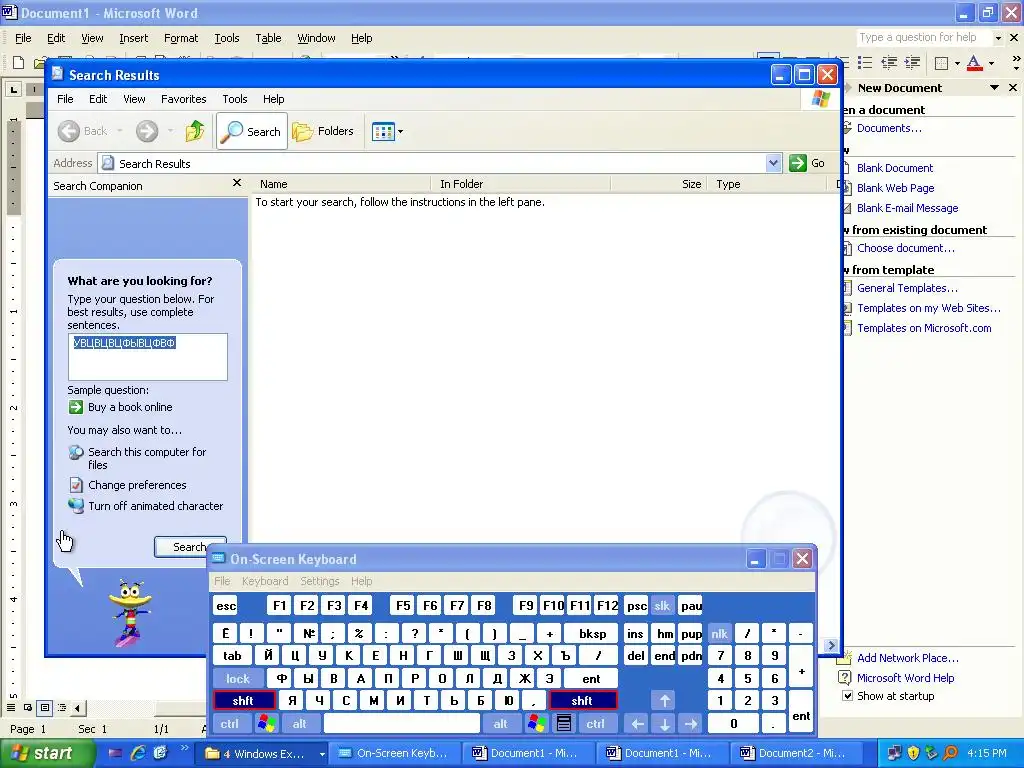Toggle the right alt key on-screen
1024x768 pixels.
pyautogui.click(x=500, y=724)
